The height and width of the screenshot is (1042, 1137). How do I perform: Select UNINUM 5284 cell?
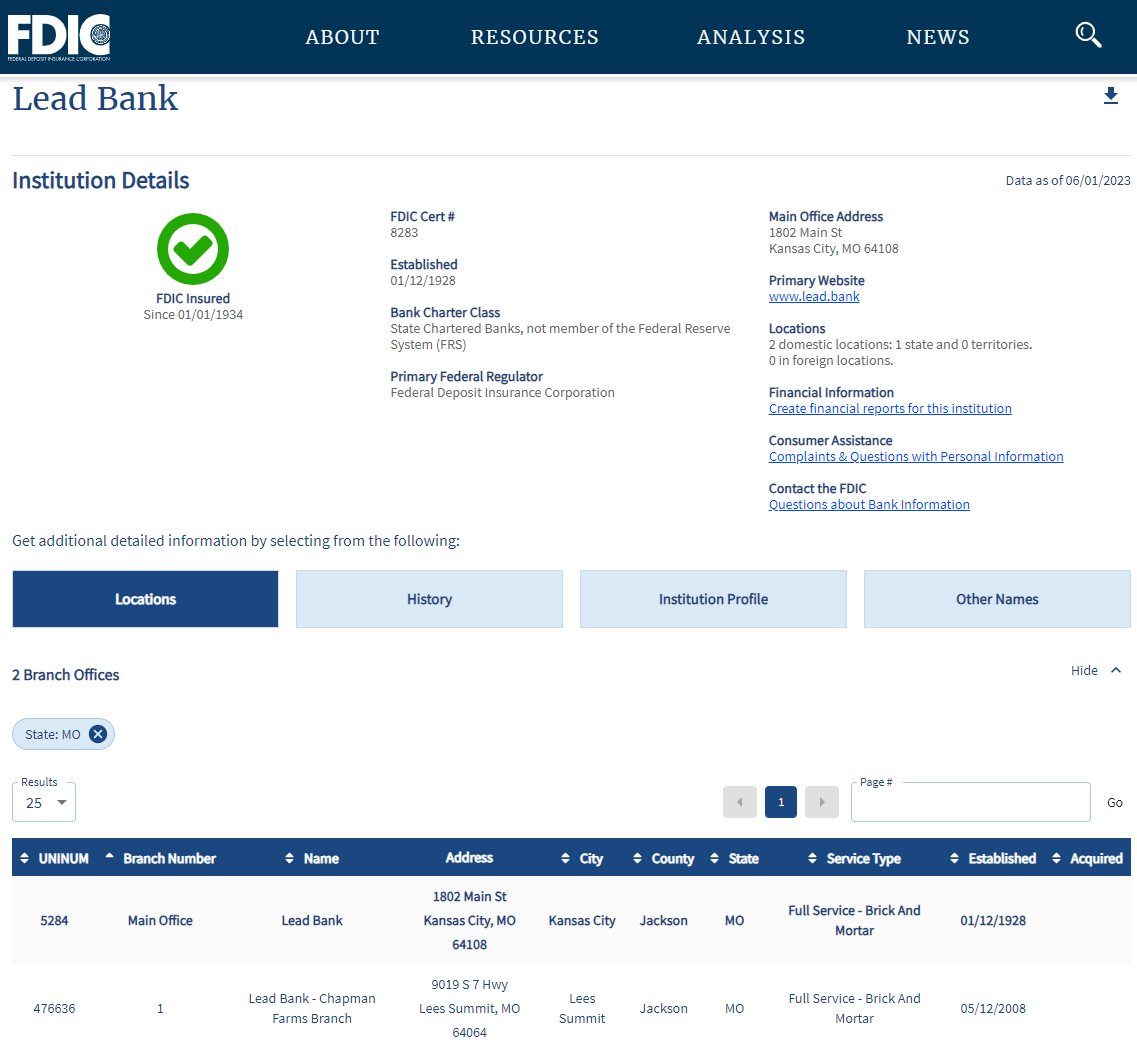tap(54, 920)
